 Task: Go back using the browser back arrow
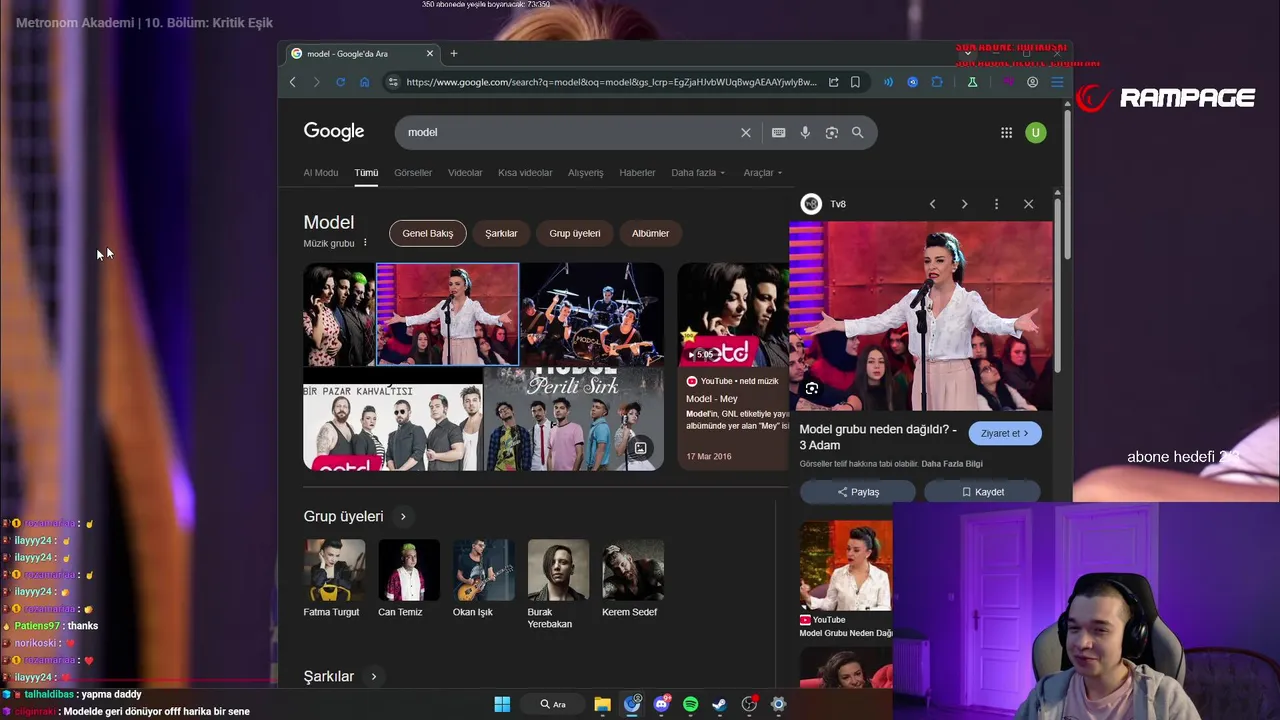(x=292, y=82)
